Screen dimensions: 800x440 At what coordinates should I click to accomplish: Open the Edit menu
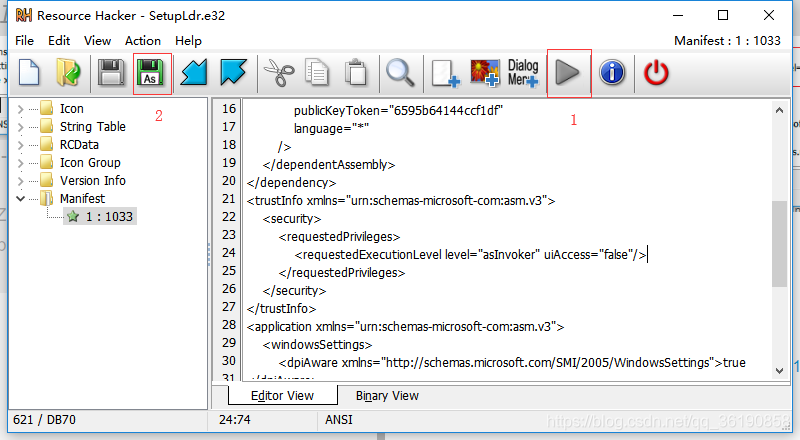click(59, 40)
